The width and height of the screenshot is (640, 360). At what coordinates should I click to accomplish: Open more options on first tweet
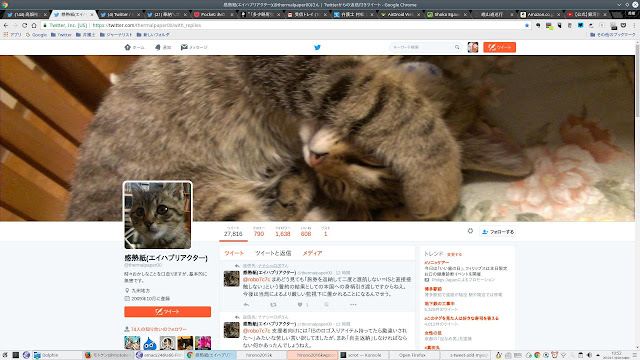pyautogui.click(x=353, y=304)
